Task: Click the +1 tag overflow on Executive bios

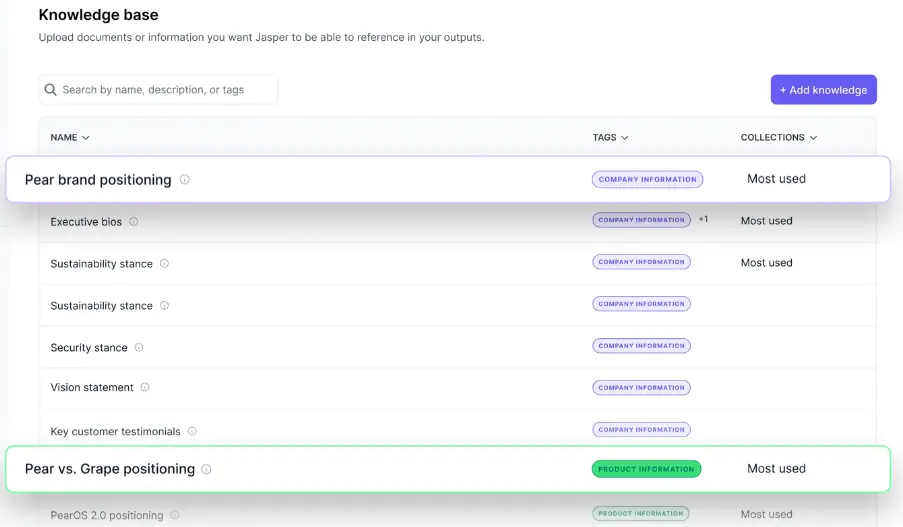Action: click(703, 219)
